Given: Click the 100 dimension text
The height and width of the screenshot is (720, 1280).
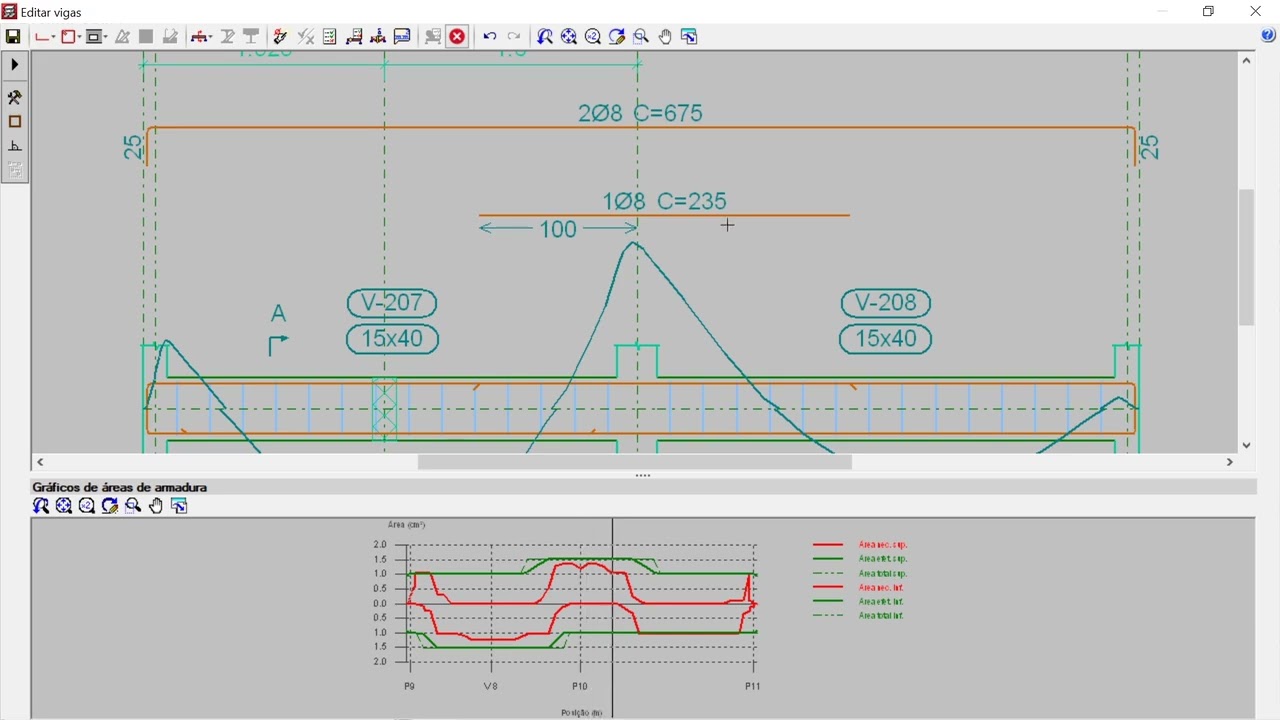Looking at the screenshot, I should click(558, 229).
